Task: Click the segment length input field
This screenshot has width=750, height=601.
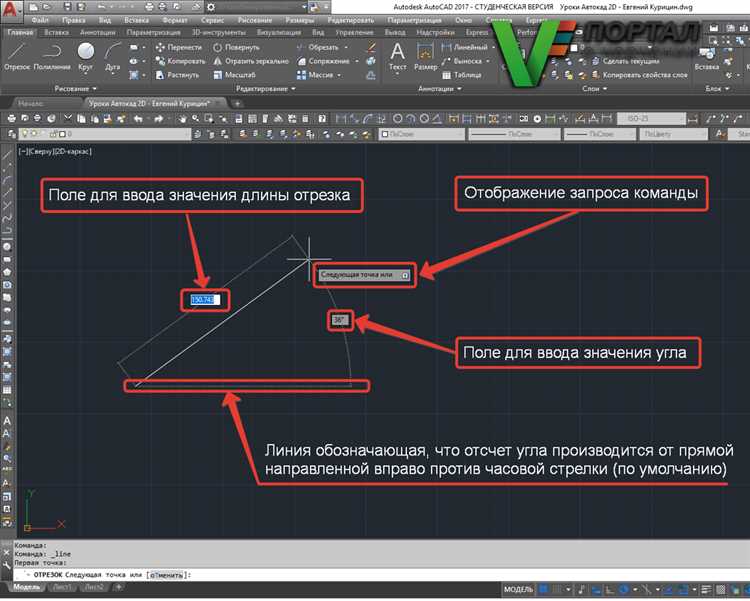Action: (205, 300)
